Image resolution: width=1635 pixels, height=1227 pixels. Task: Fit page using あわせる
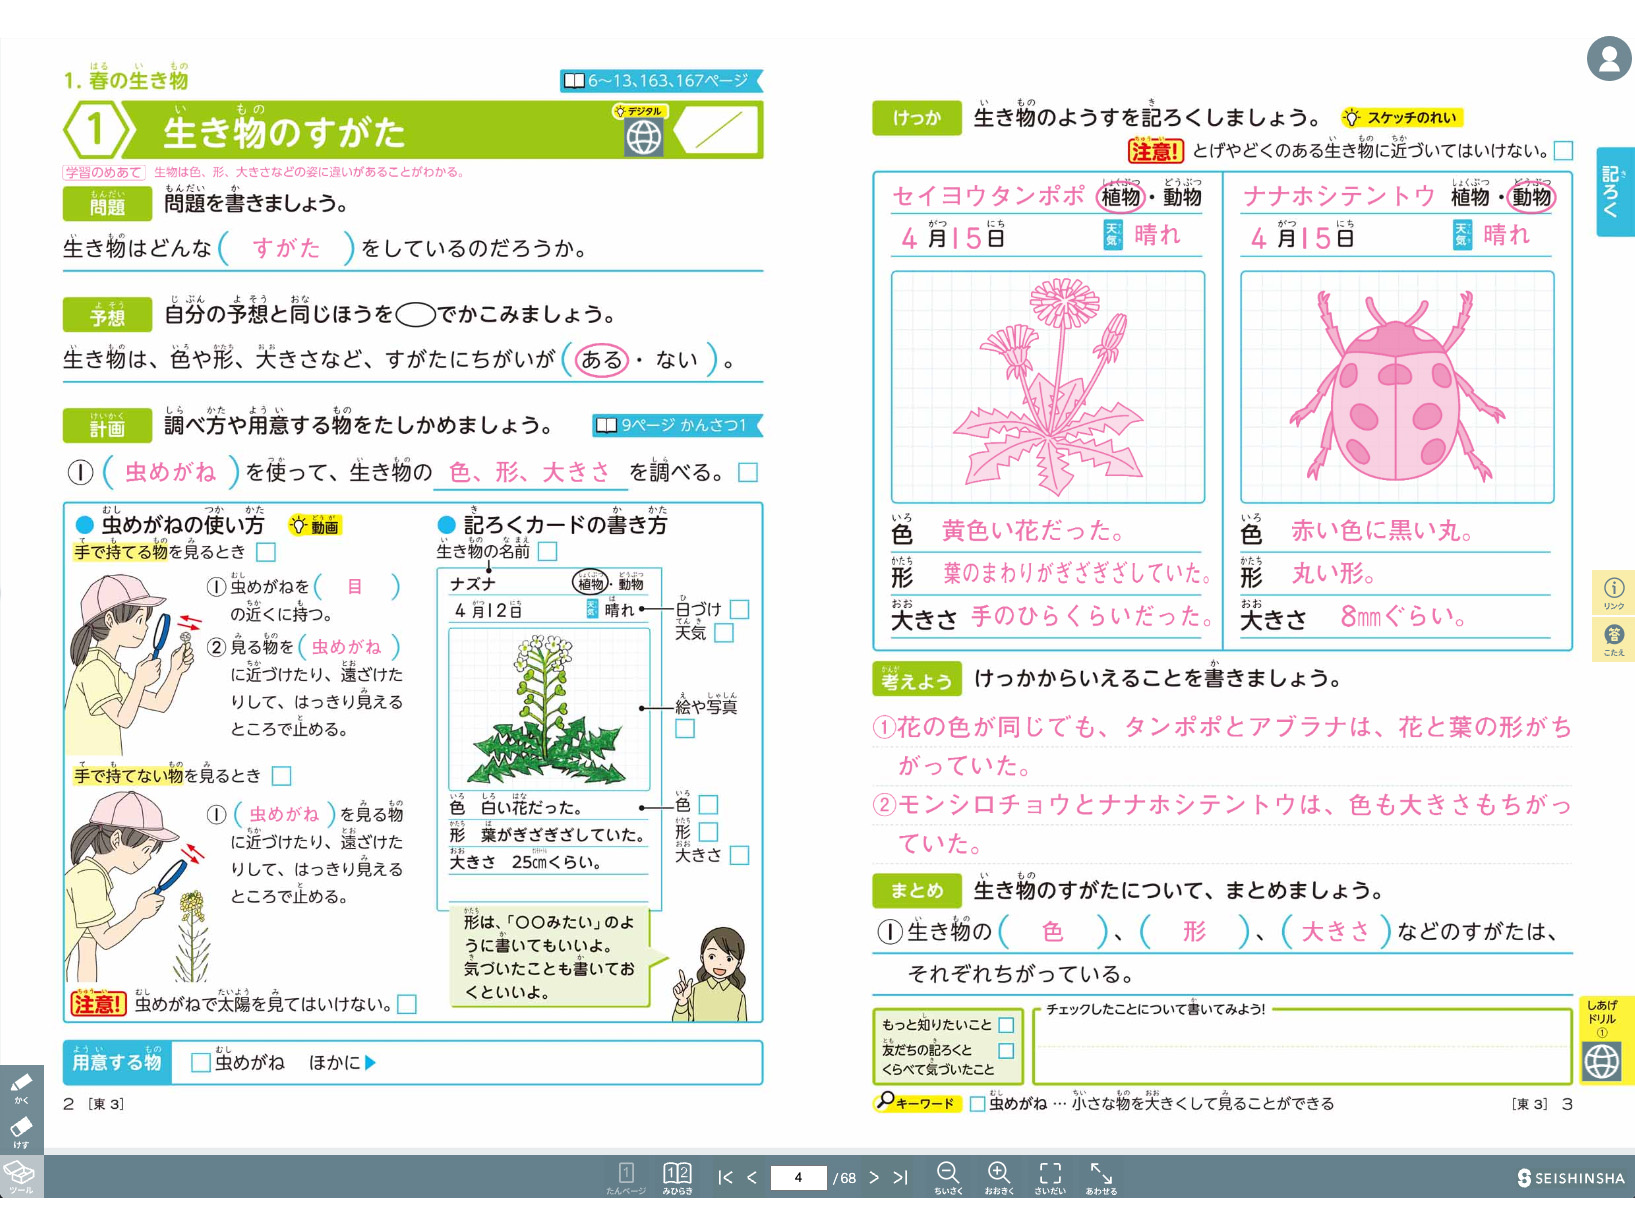click(x=1101, y=1177)
